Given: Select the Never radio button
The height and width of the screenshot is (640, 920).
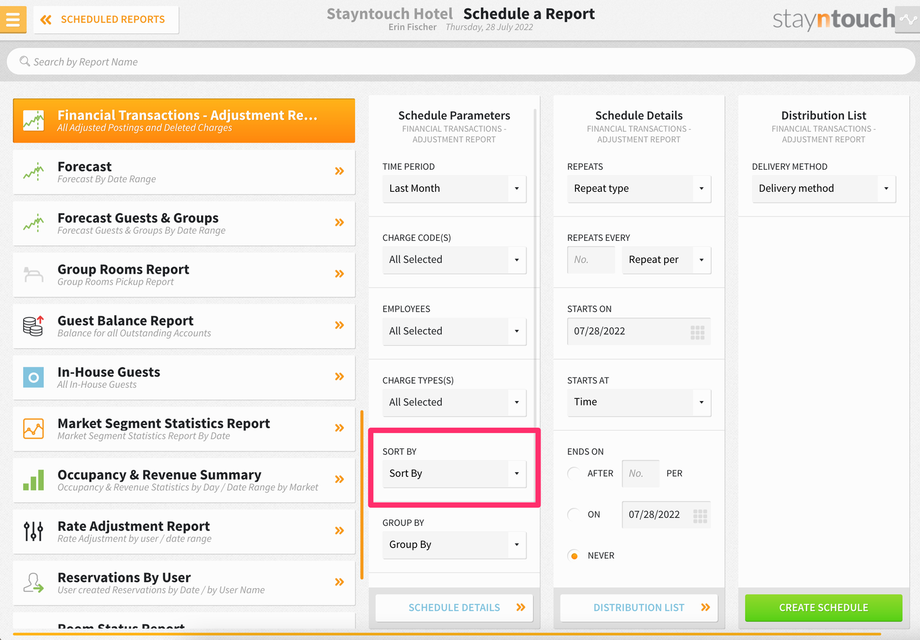Looking at the screenshot, I should click(574, 556).
